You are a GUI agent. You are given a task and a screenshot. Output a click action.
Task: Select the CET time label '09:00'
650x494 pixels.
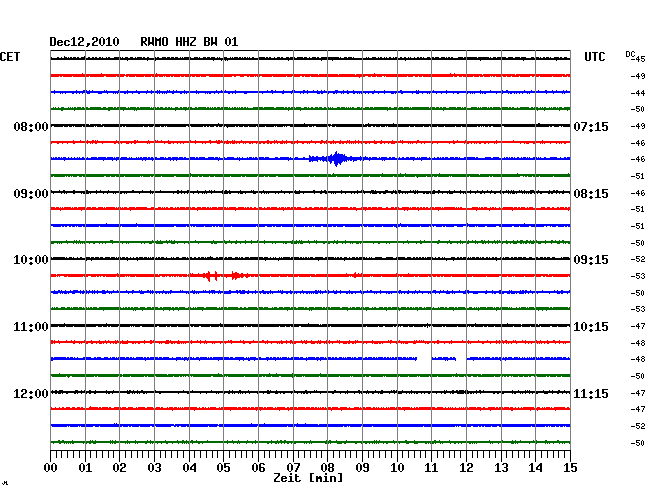[31, 194]
